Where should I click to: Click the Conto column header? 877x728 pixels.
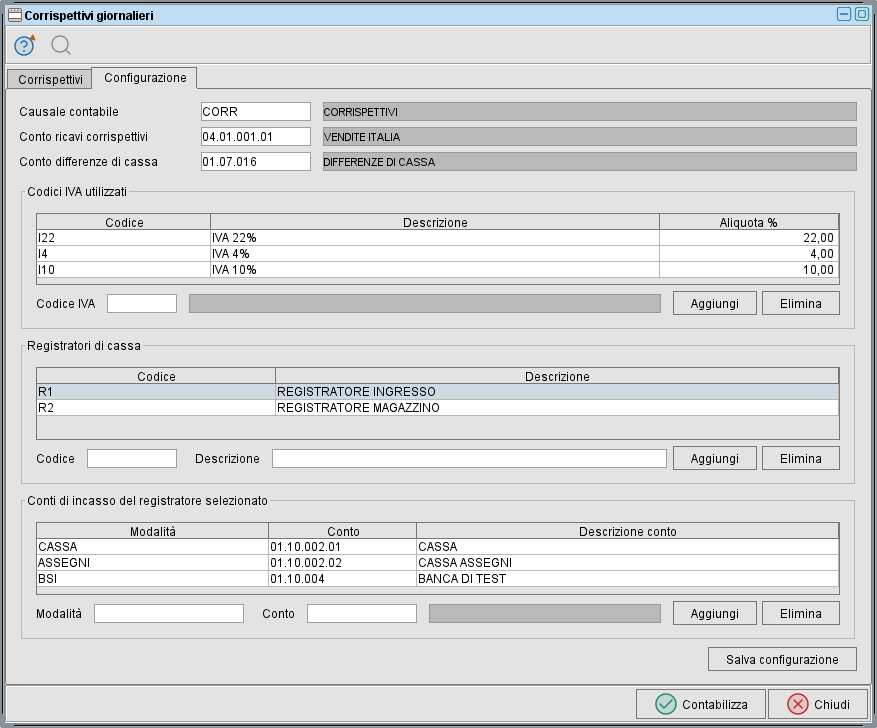click(342, 531)
